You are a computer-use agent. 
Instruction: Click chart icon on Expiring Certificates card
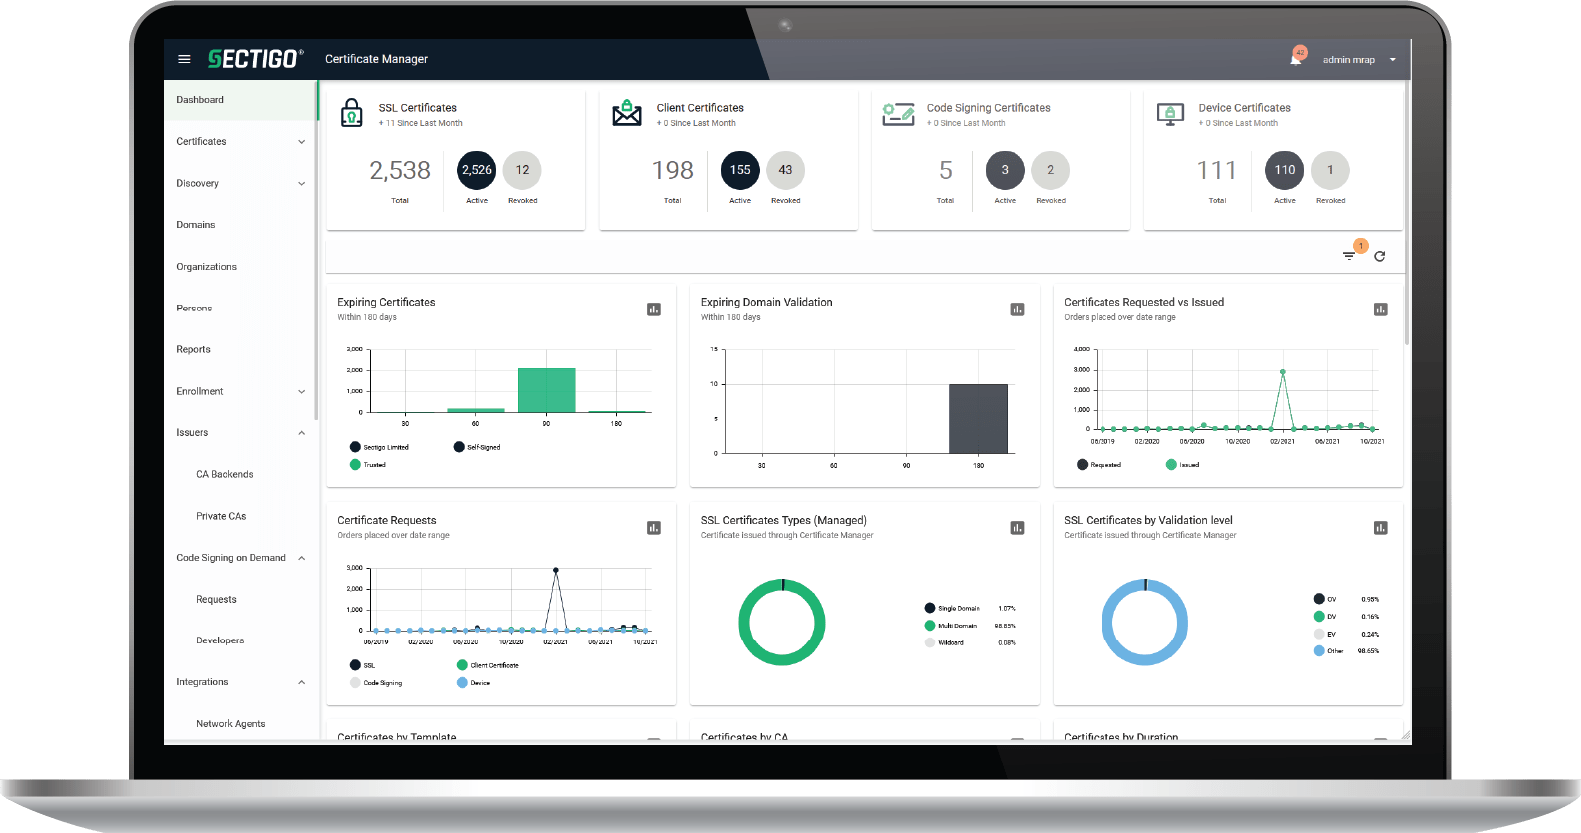click(654, 310)
